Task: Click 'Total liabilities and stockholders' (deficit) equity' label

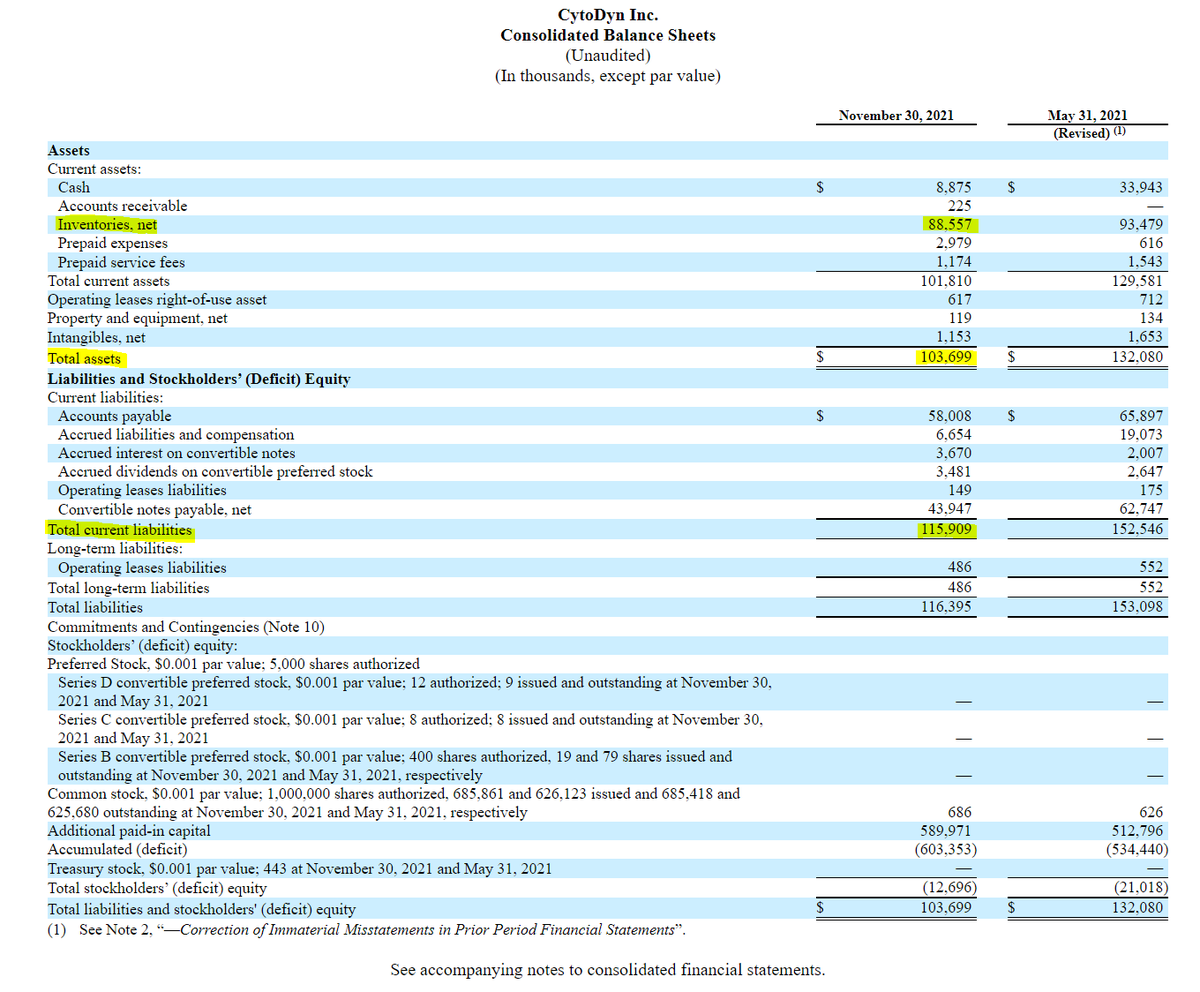Action: point(202,909)
